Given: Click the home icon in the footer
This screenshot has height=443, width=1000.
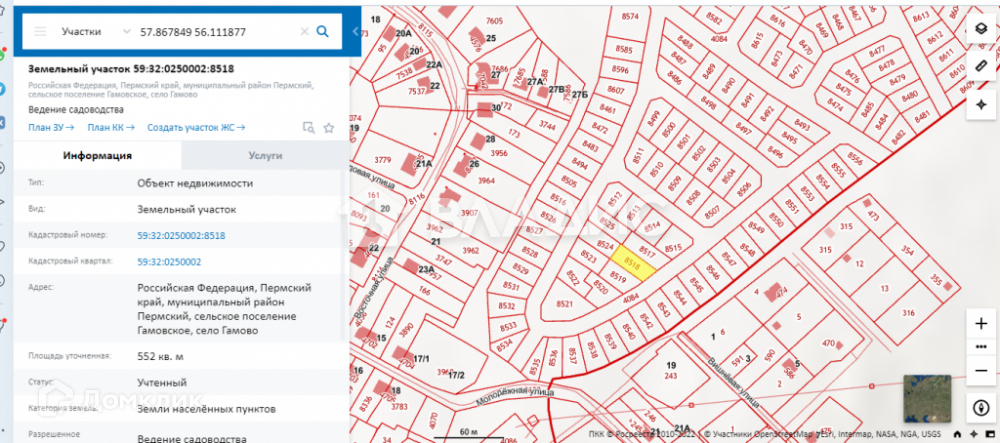Looking at the screenshot, I should [957, 435].
